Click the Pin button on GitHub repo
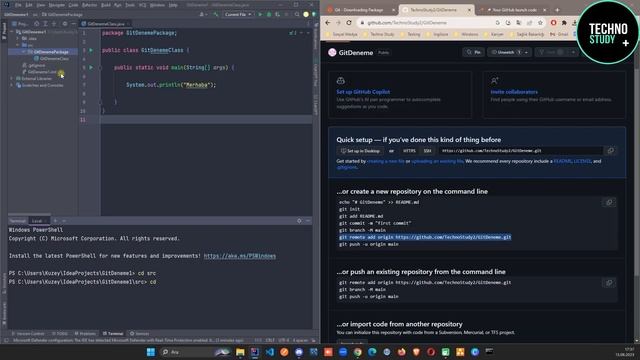This screenshot has width=640, height=360. tap(474, 52)
